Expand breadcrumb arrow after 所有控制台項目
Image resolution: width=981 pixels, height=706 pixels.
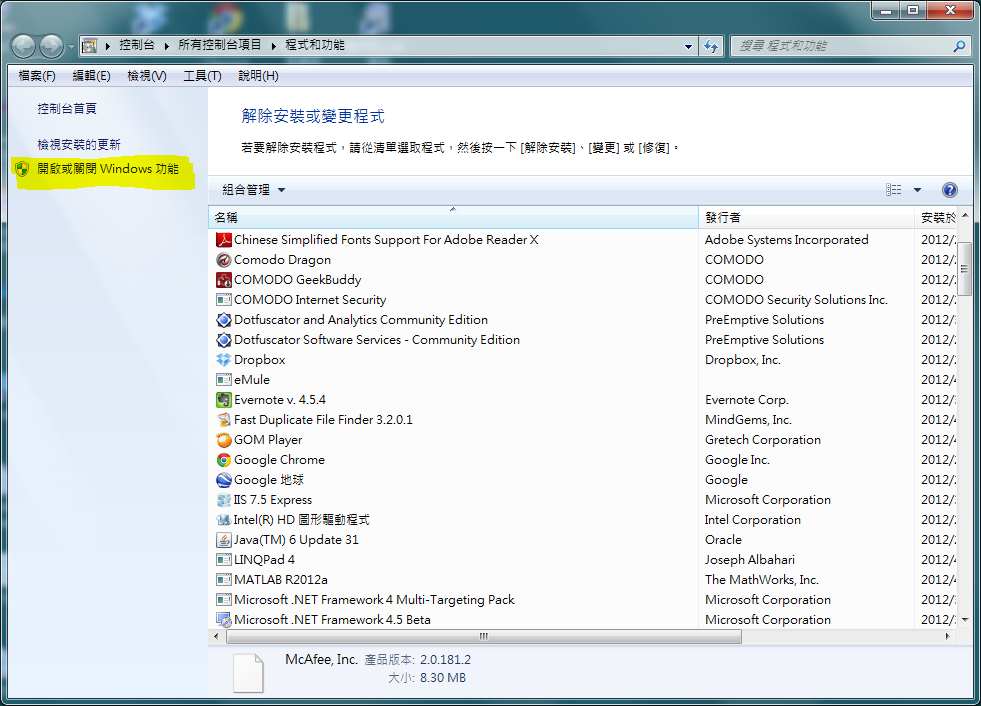tap(273, 46)
